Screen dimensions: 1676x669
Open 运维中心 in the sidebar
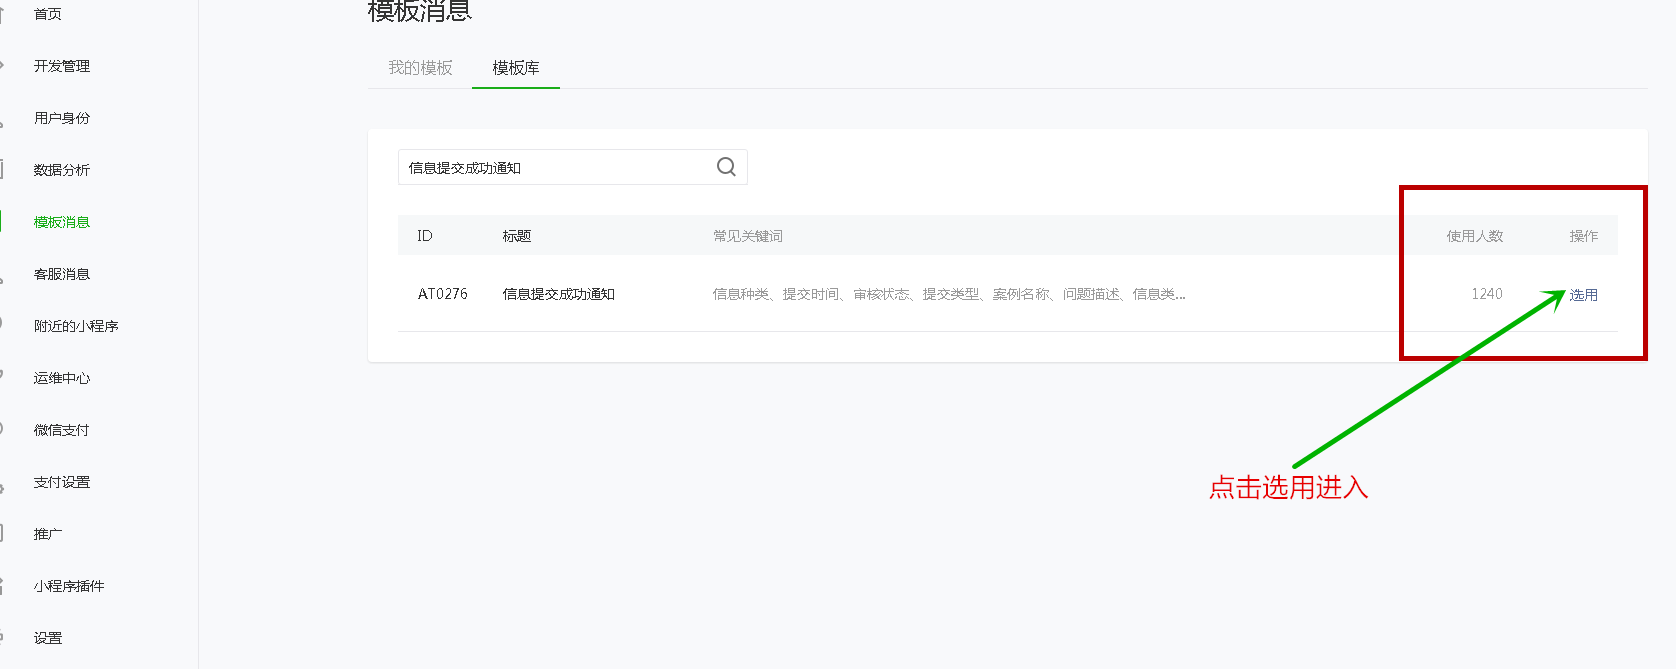tap(61, 378)
